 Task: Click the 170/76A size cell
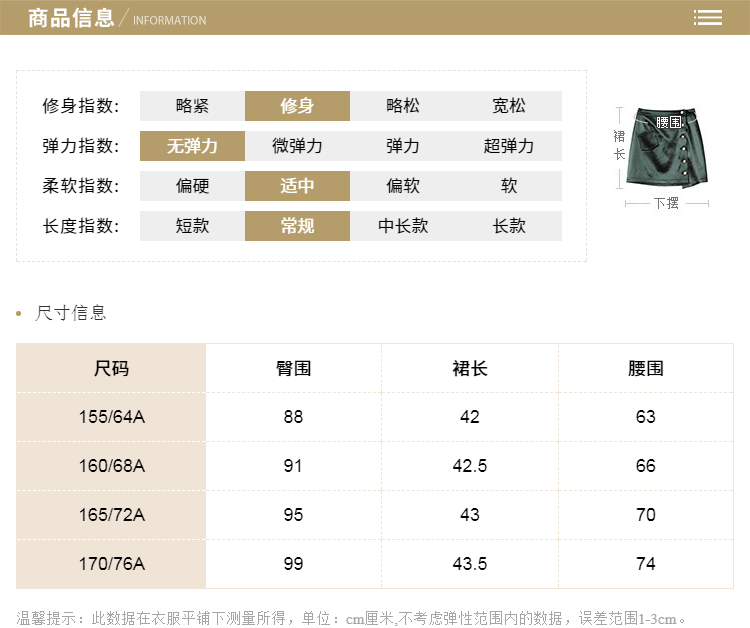[x=111, y=564]
